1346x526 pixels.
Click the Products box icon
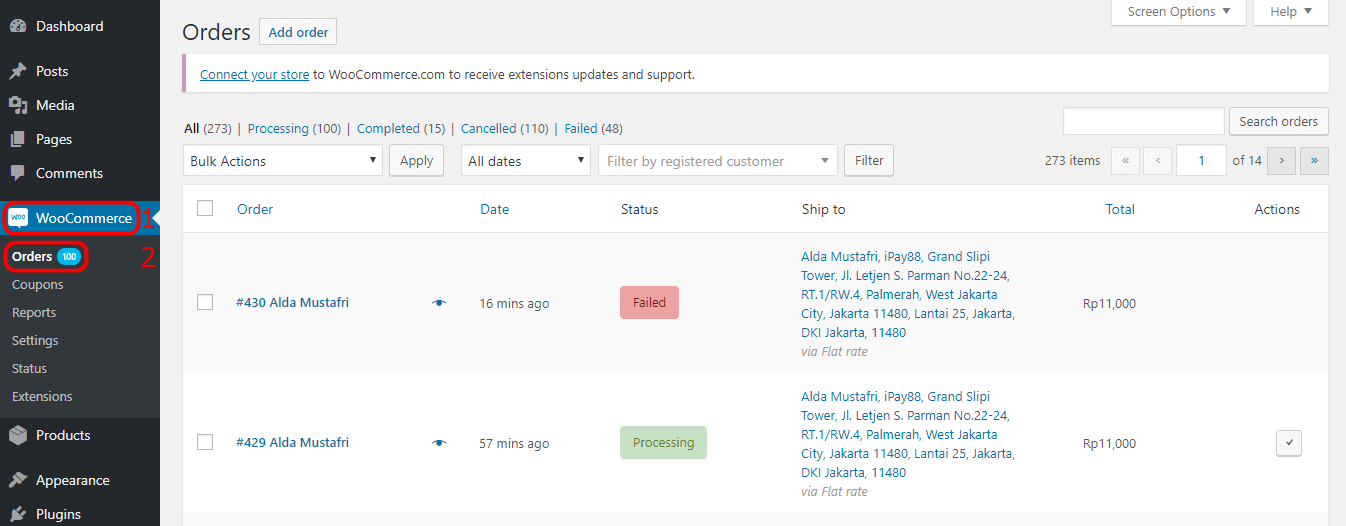coord(18,435)
